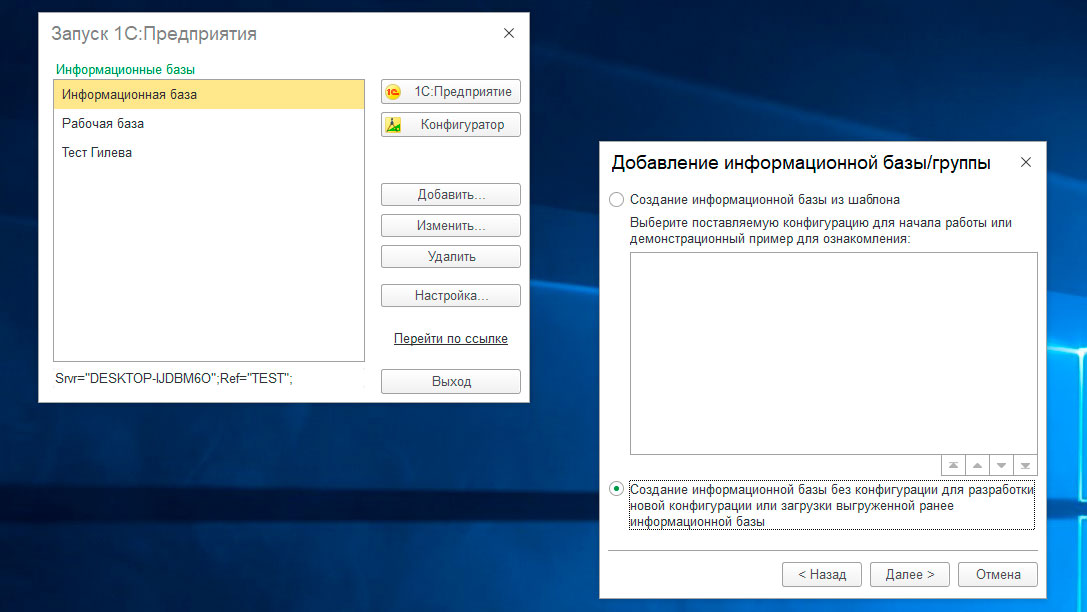
Task: Click the Изменить... button
Action: 451,225
